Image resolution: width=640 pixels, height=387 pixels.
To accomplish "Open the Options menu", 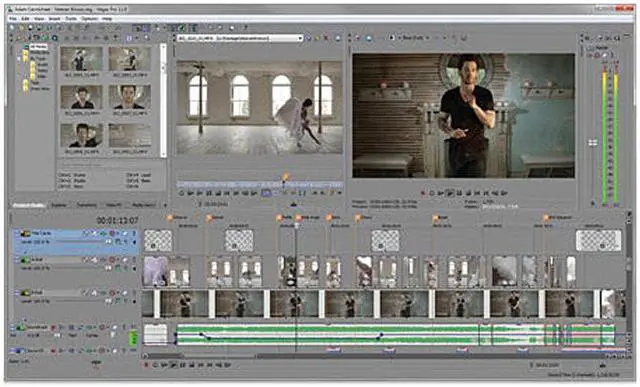I will coord(89,19).
